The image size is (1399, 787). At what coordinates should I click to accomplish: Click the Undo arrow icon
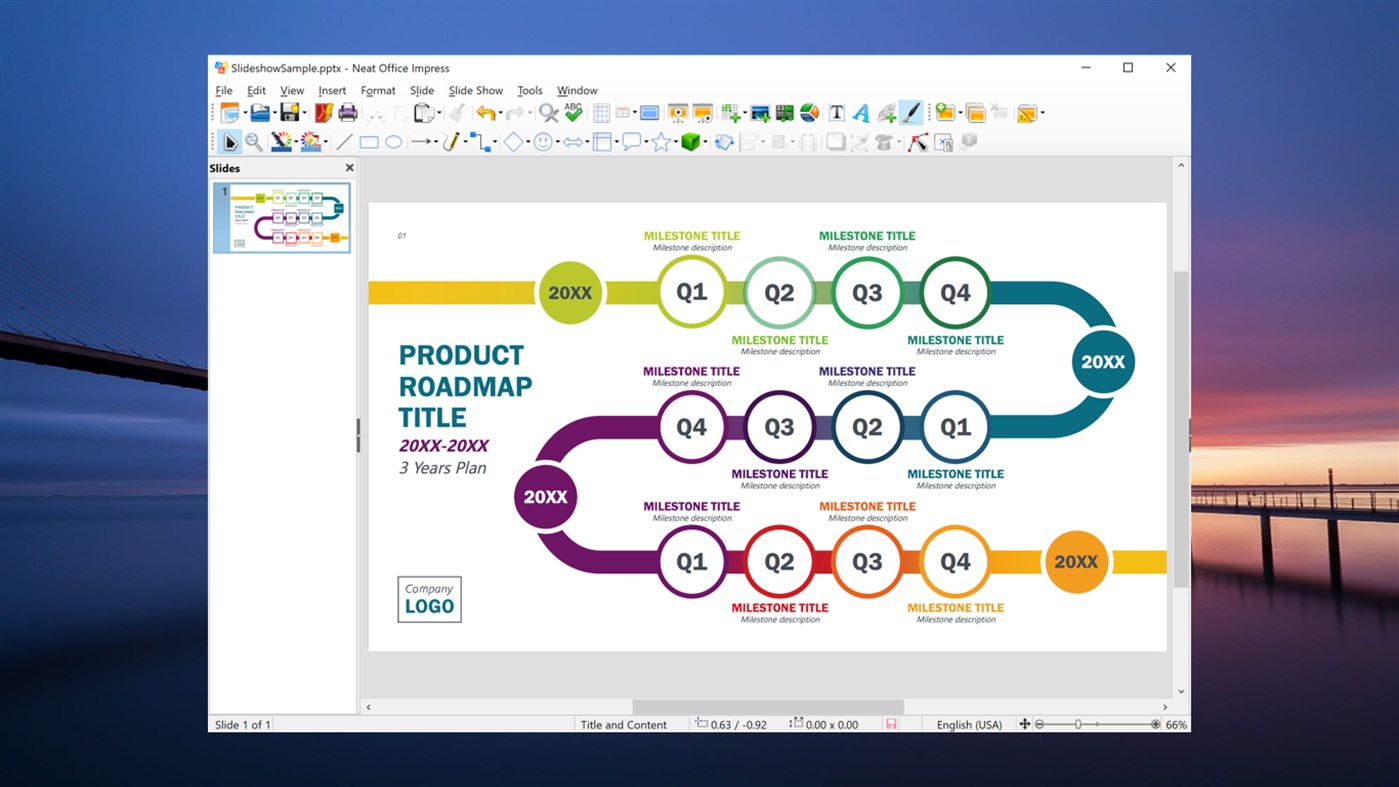point(487,112)
